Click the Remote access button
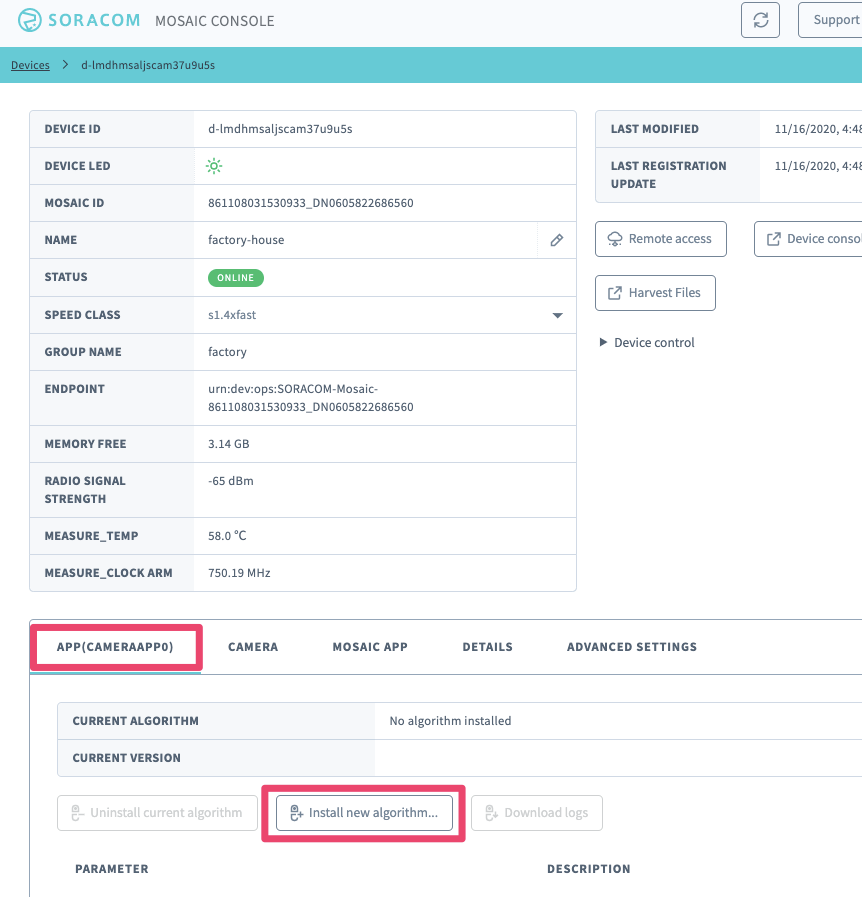Image resolution: width=862 pixels, height=897 pixels. (x=661, y=239)
